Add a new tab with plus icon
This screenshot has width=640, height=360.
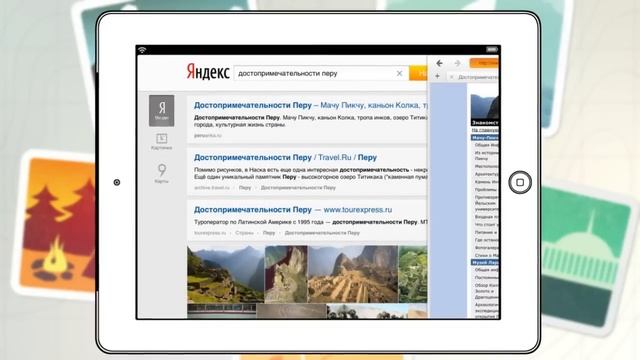[x=438, y=76]
